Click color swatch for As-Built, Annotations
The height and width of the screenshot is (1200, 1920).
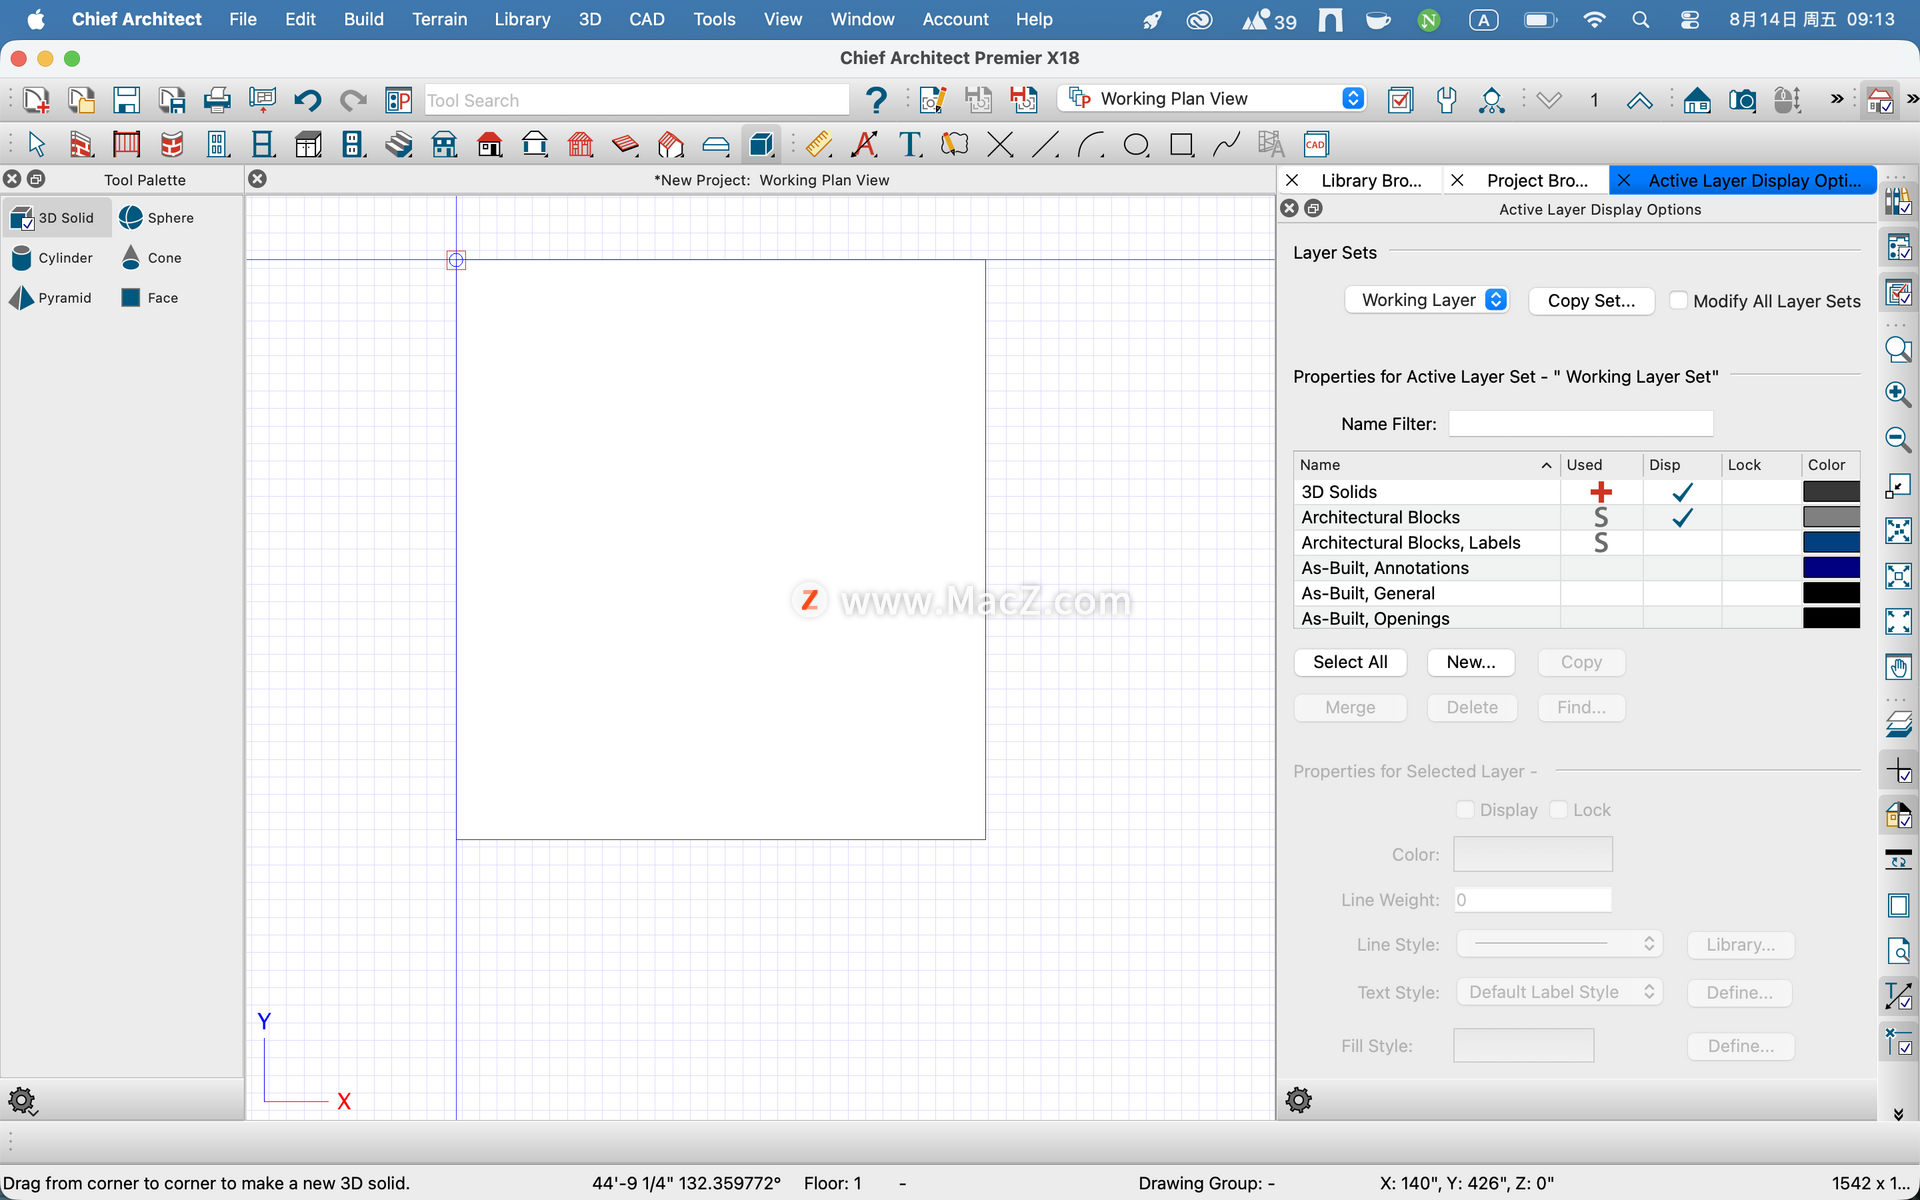point(1831,568)
